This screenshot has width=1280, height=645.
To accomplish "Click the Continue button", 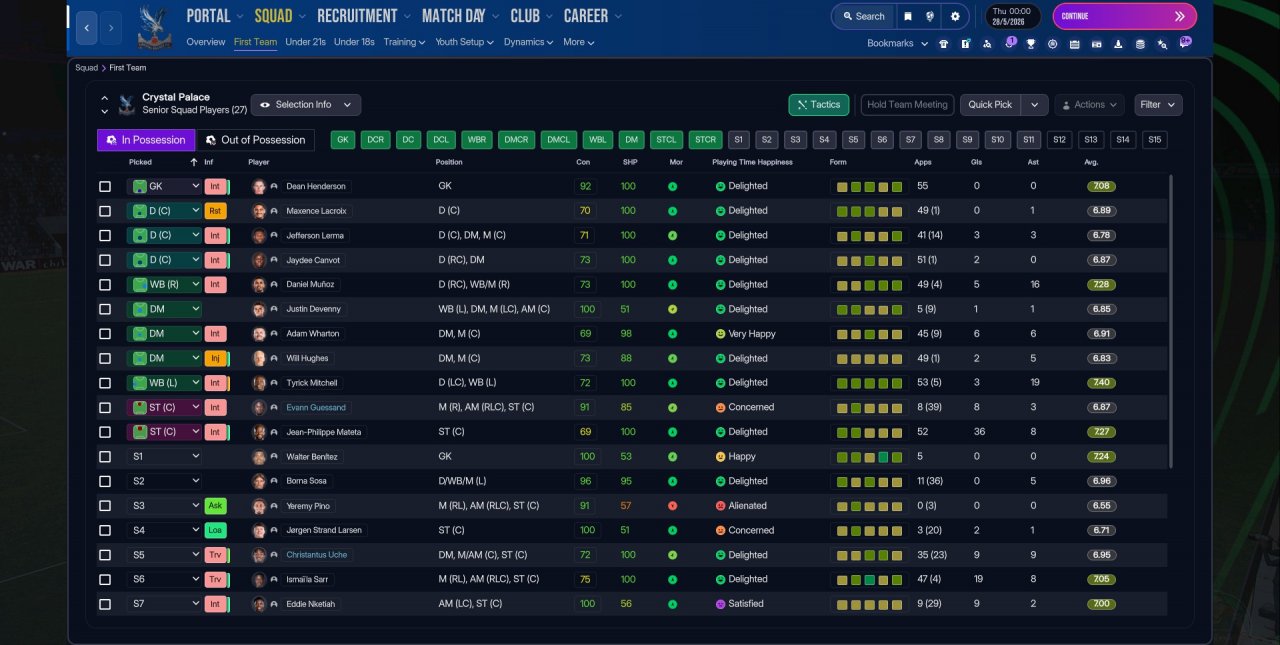I will (1124, 16).
